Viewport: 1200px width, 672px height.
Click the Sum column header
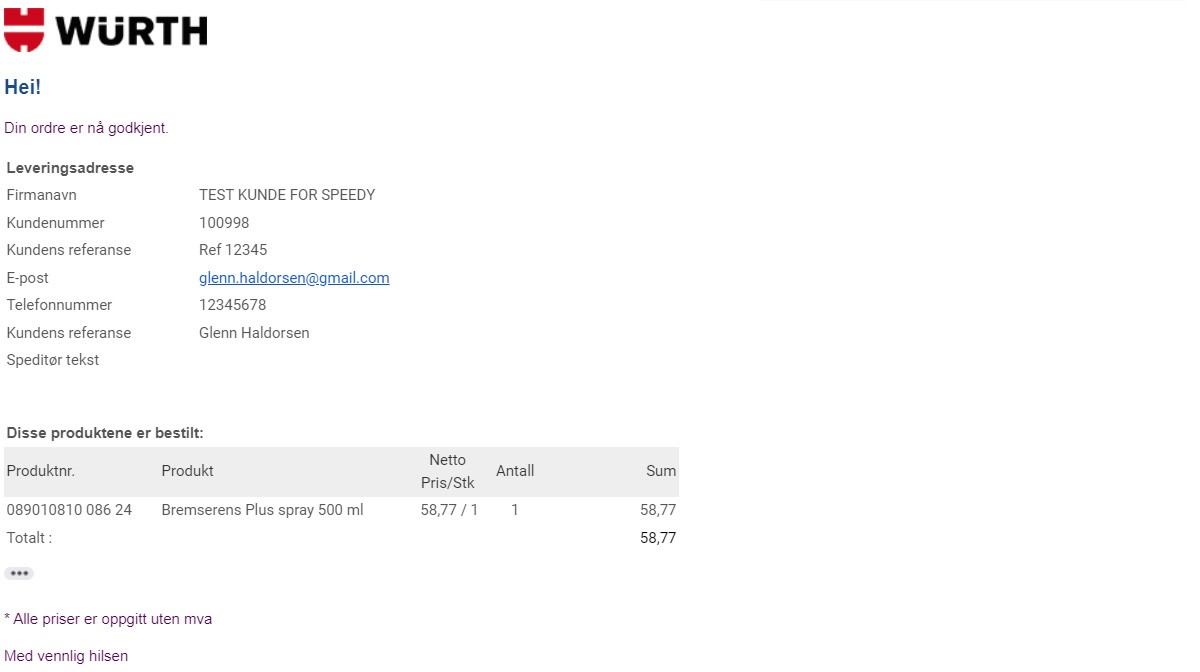(661, 471)
